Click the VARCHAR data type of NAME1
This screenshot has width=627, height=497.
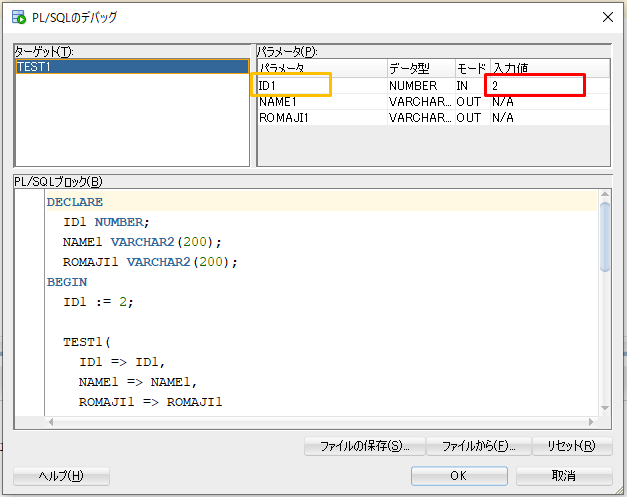(421, 102)
